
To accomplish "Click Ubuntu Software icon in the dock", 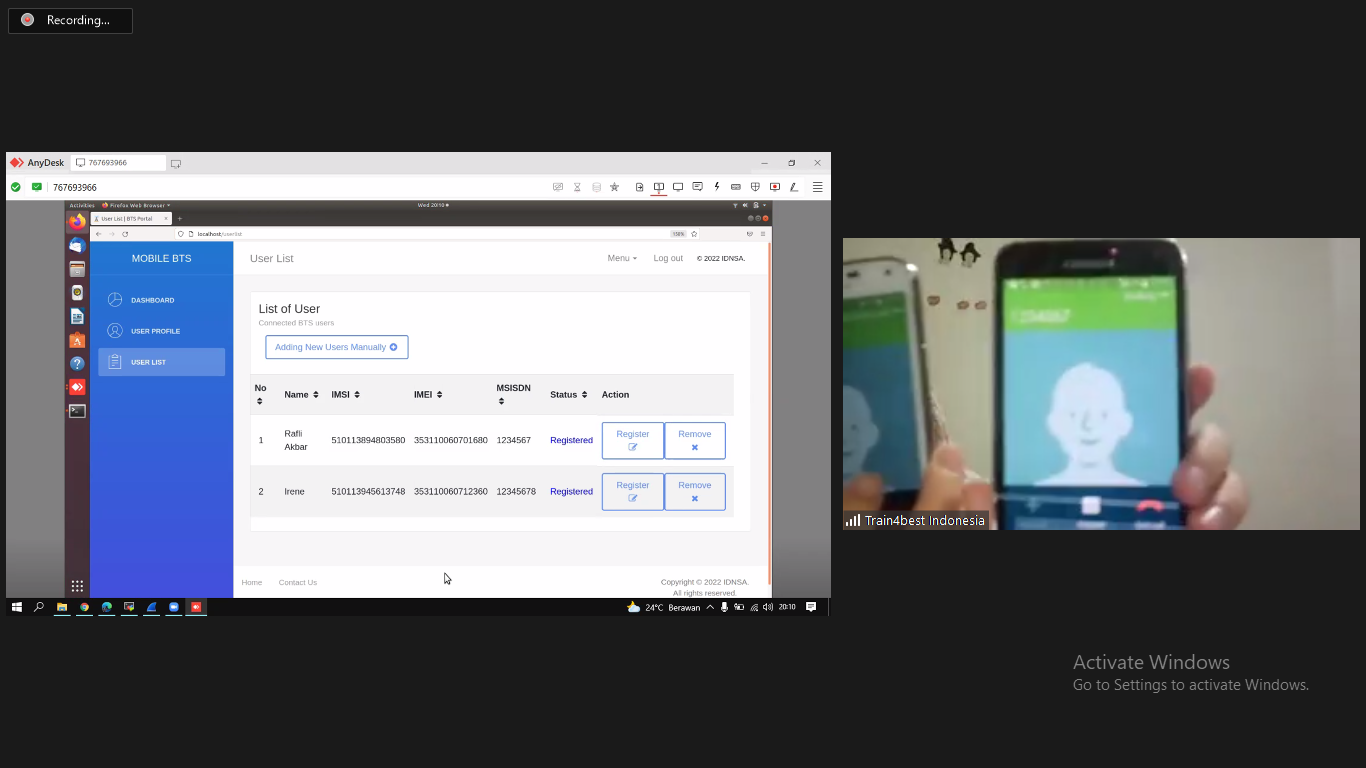I will point(77,340).
